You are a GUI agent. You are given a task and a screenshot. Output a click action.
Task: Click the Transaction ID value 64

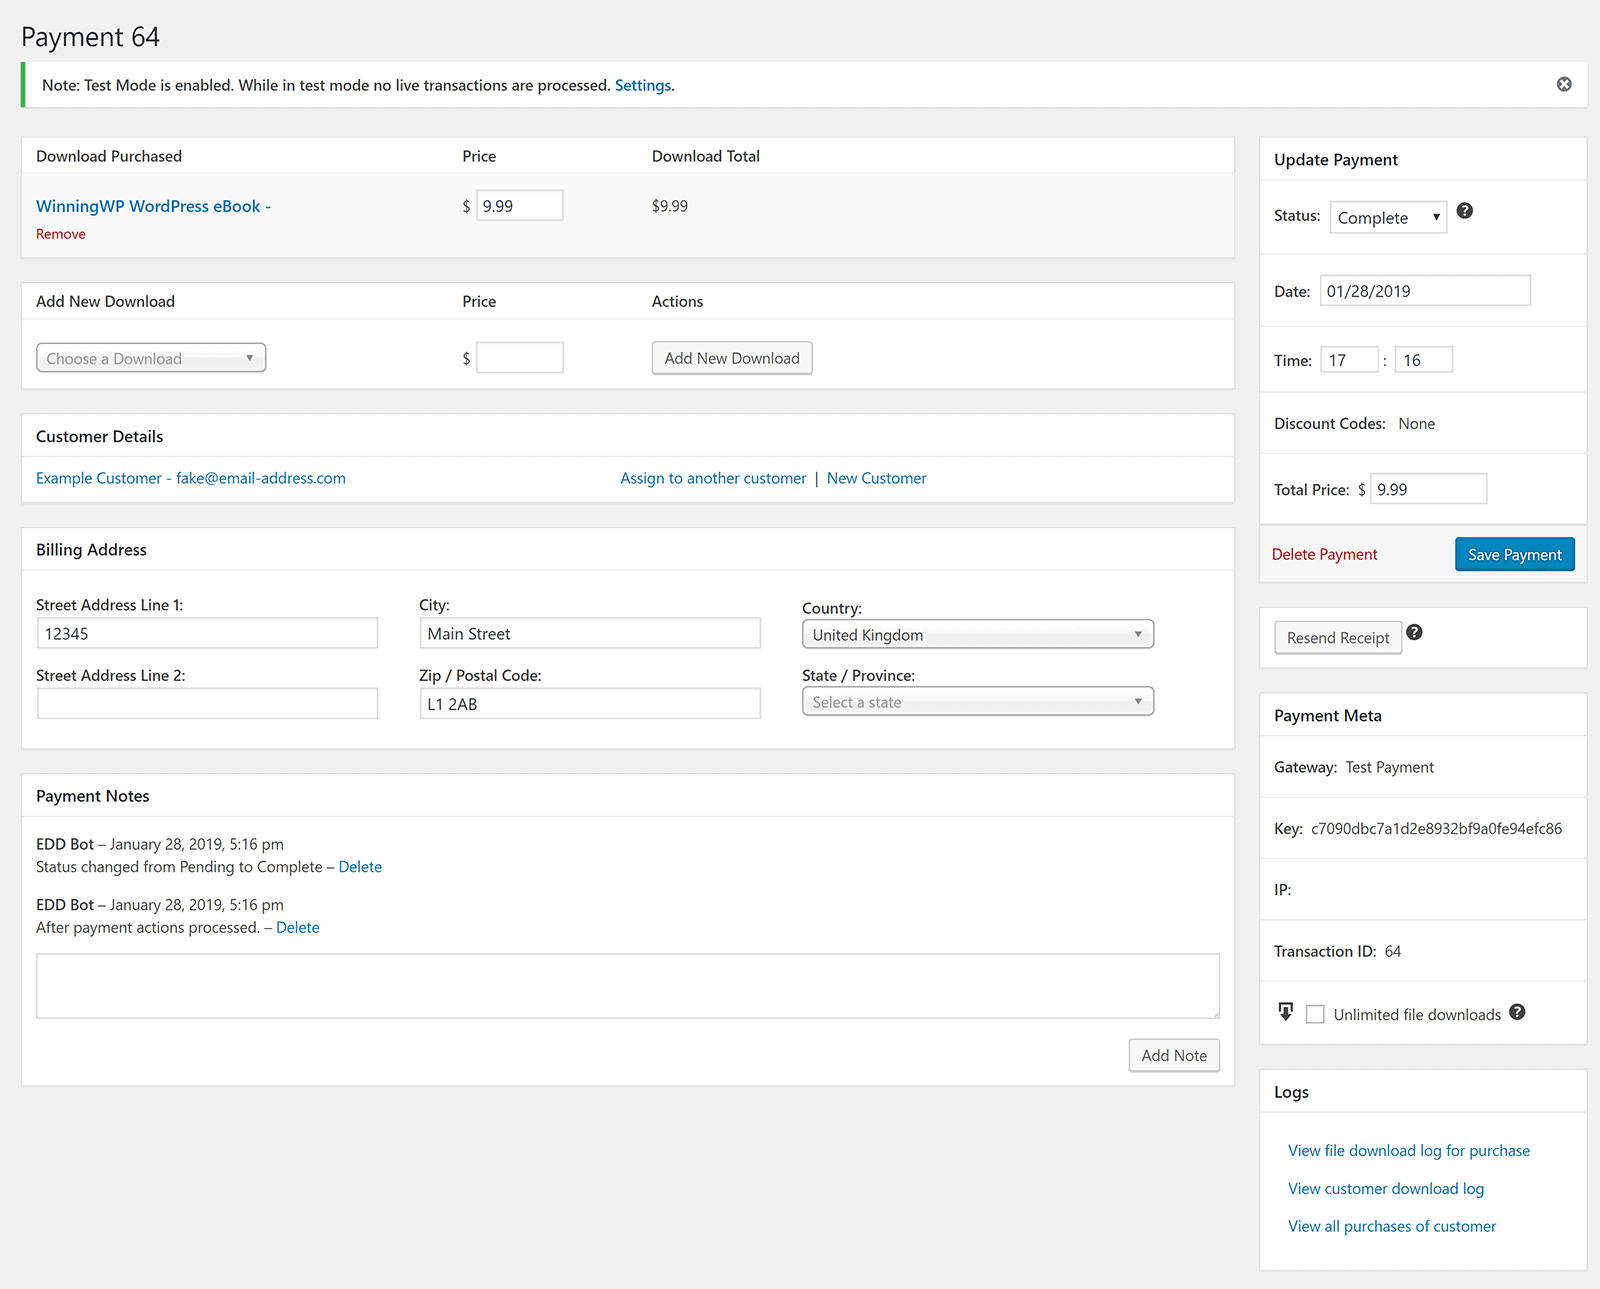[1393, 951]
